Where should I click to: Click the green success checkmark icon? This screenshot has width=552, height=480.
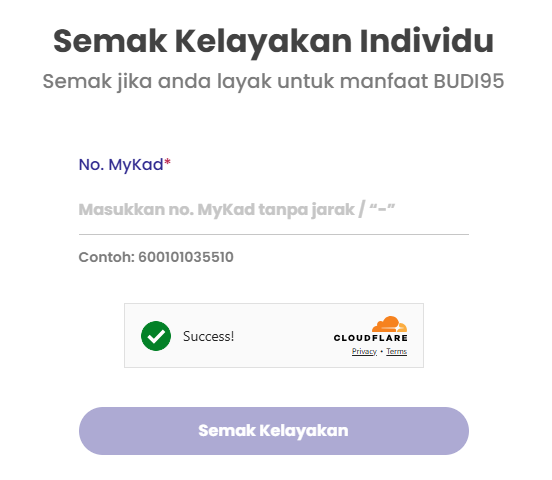click(x=156, y=336)
